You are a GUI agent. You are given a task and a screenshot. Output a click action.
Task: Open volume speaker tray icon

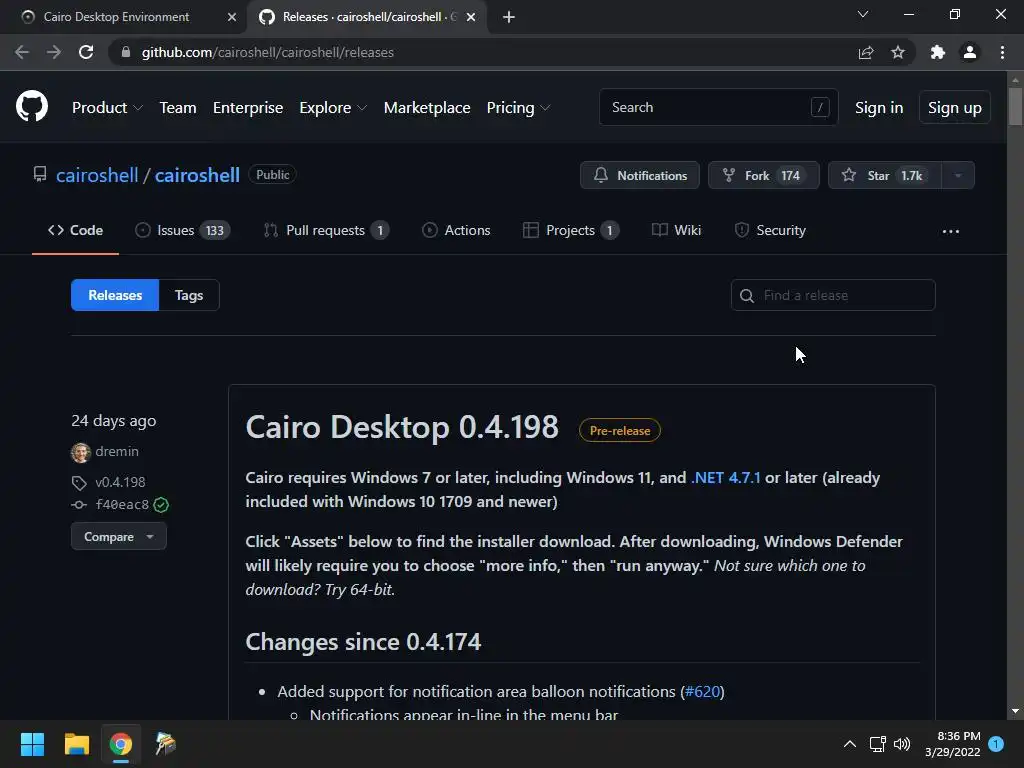[x=902, y=744]
